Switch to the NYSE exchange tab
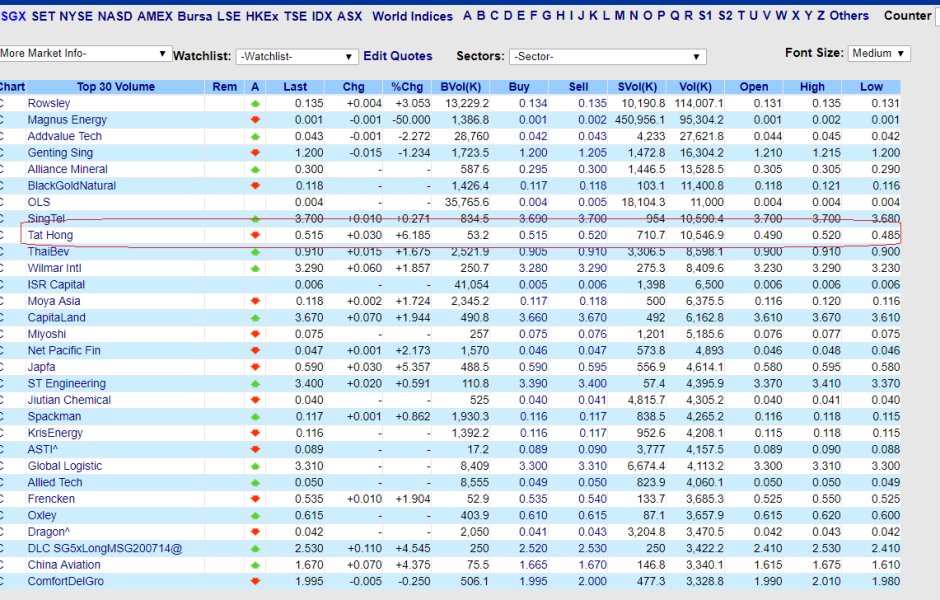 coord(76,16)
